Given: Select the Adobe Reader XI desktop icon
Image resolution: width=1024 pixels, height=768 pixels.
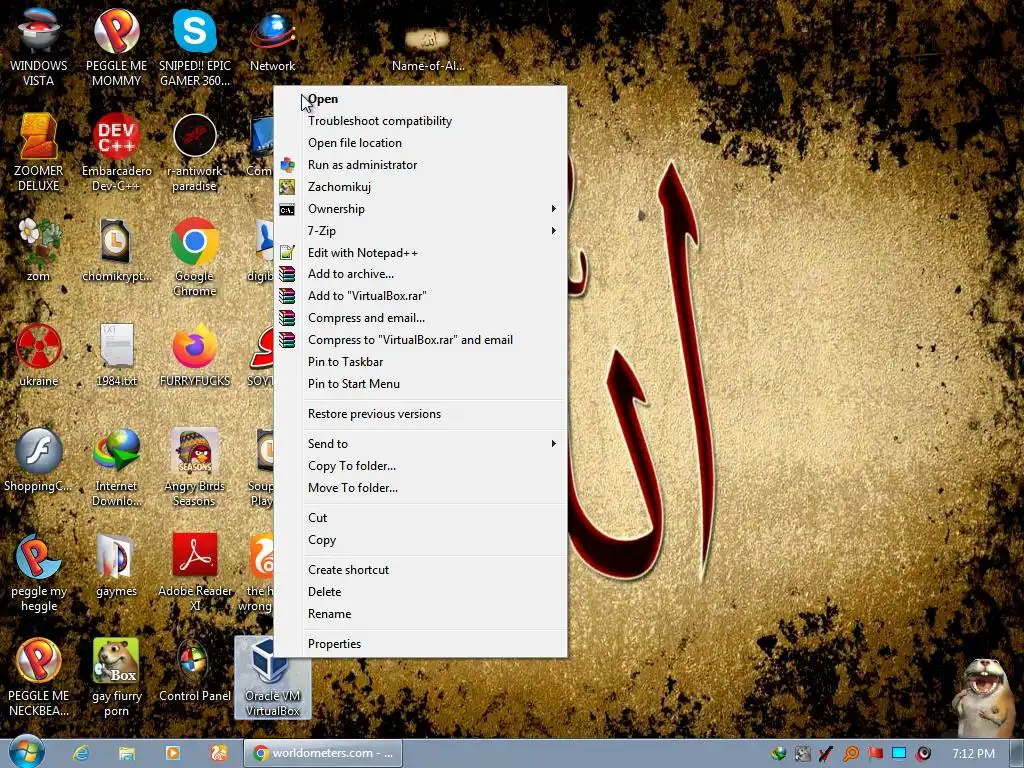Looking at the screenshot, I should (195, 572).
